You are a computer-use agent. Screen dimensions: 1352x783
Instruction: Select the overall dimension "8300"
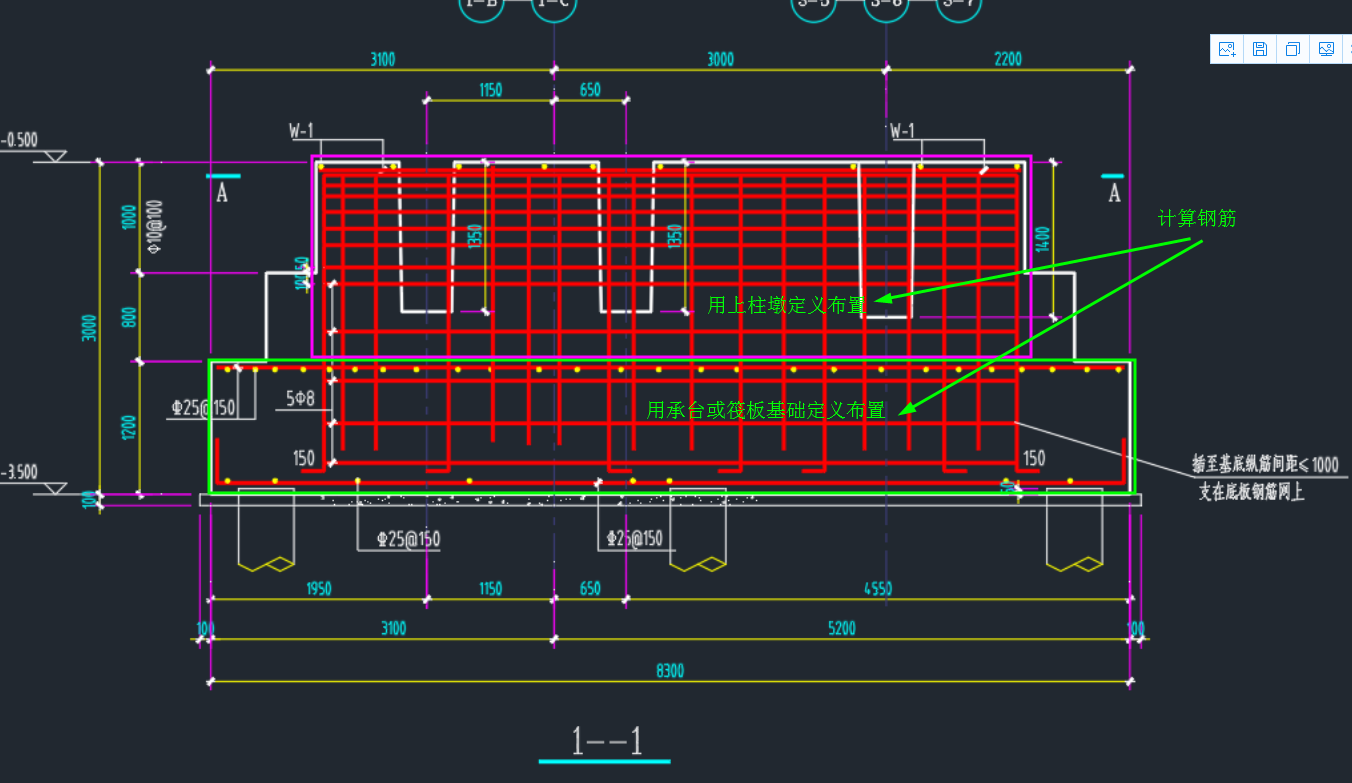tap(670, 671)
